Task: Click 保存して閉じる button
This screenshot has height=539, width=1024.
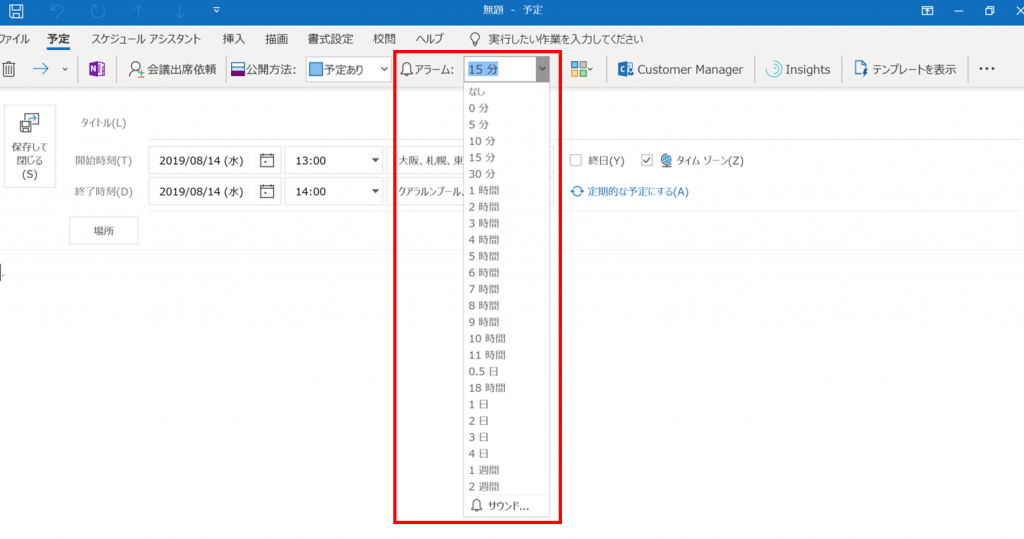Action: [28, 146]
